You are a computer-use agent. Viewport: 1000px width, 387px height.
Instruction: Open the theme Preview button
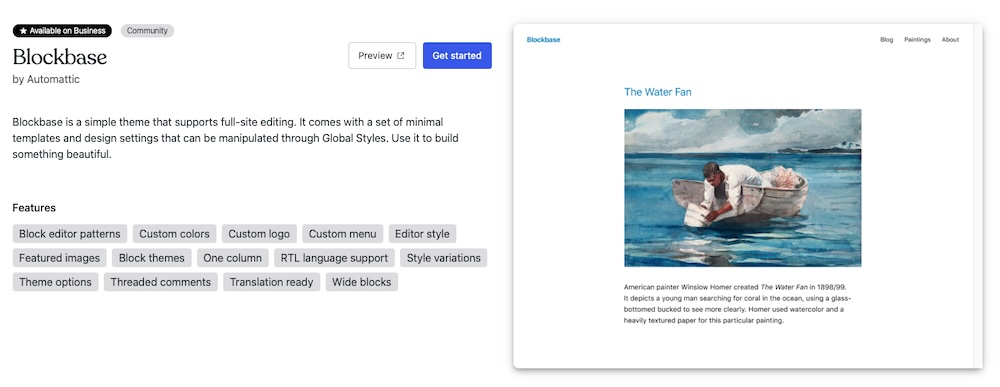[x=382, y=55]
